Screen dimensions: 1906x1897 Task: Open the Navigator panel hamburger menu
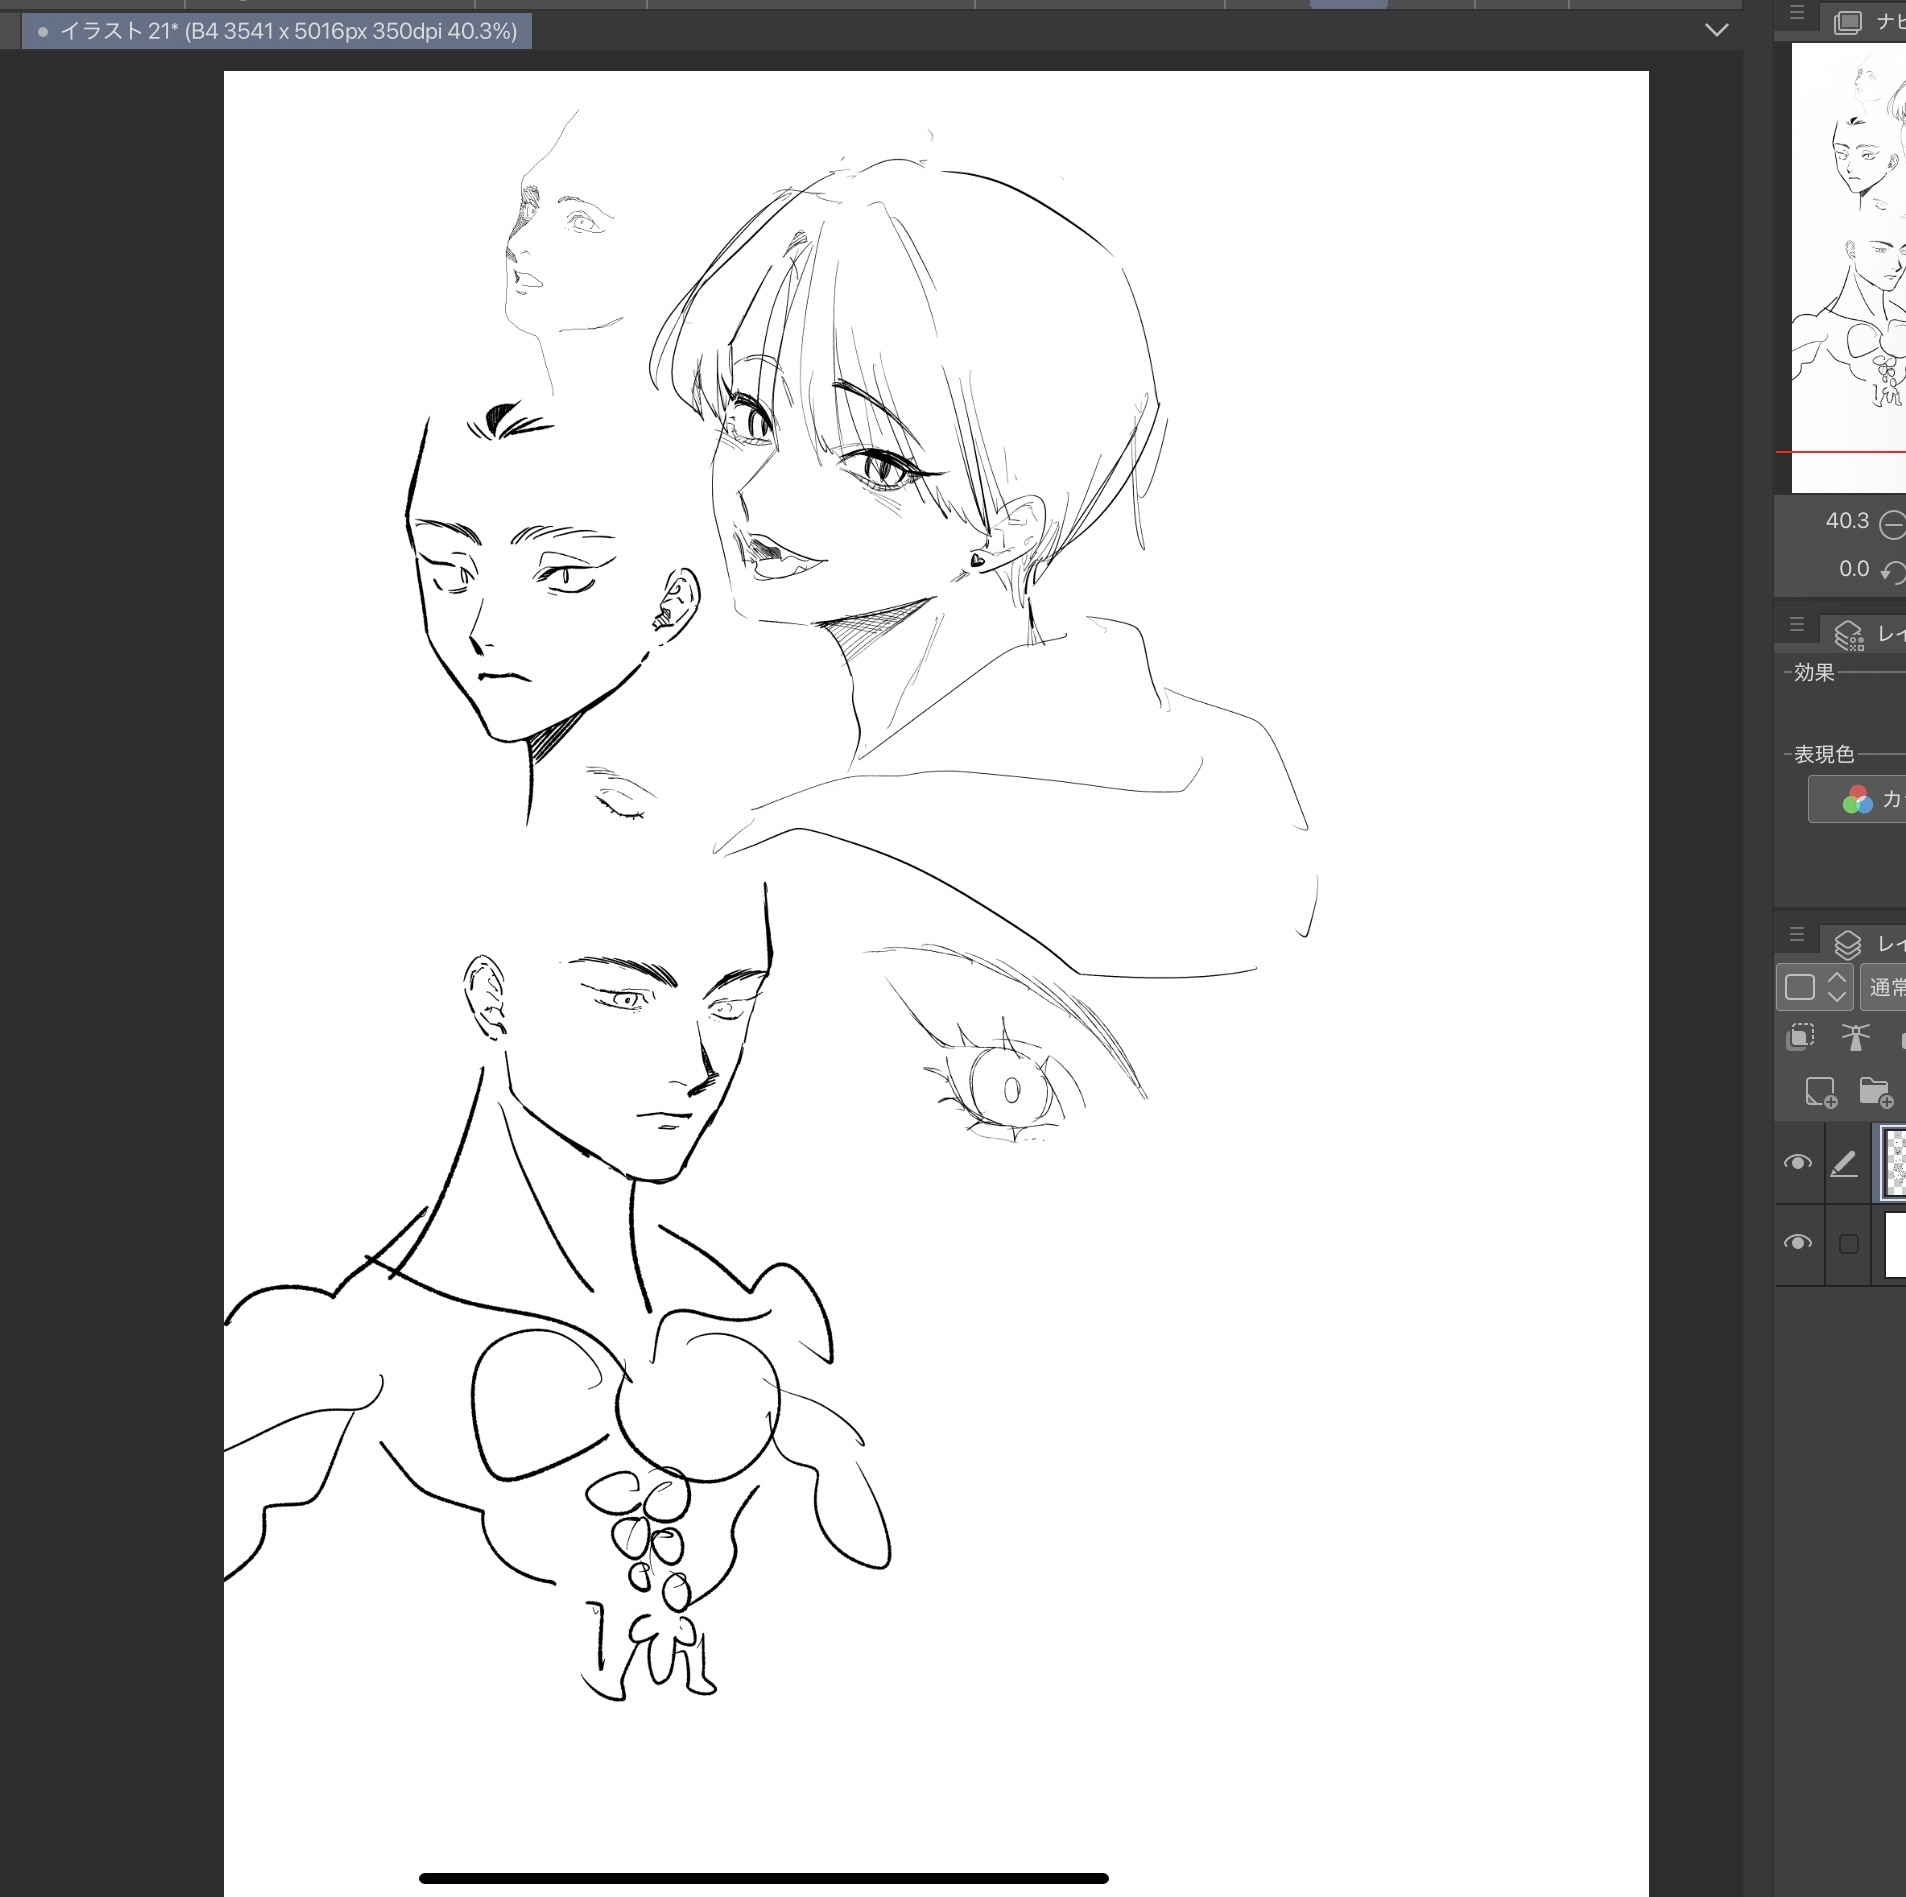tap(1796, 13)
